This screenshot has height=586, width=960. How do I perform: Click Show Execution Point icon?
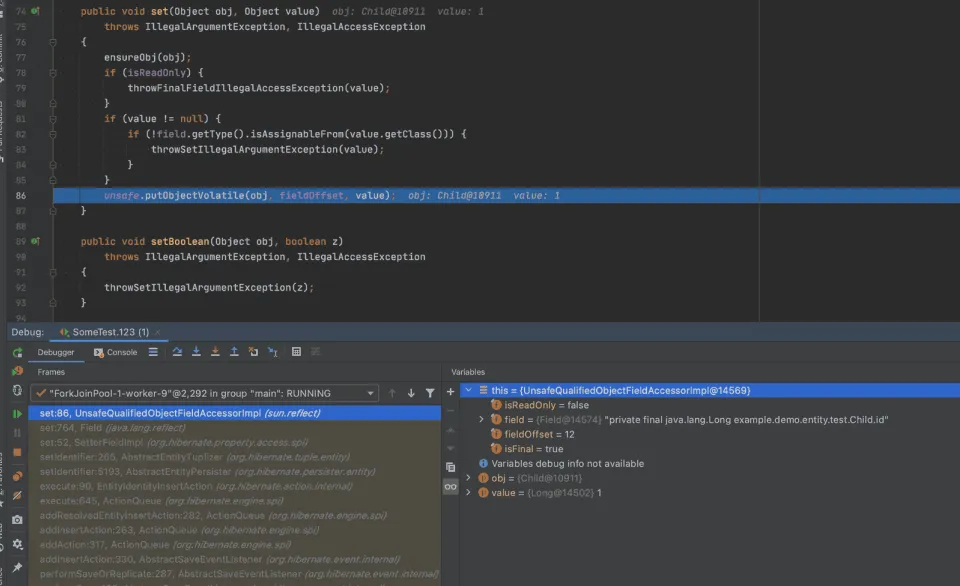(153, 351)
